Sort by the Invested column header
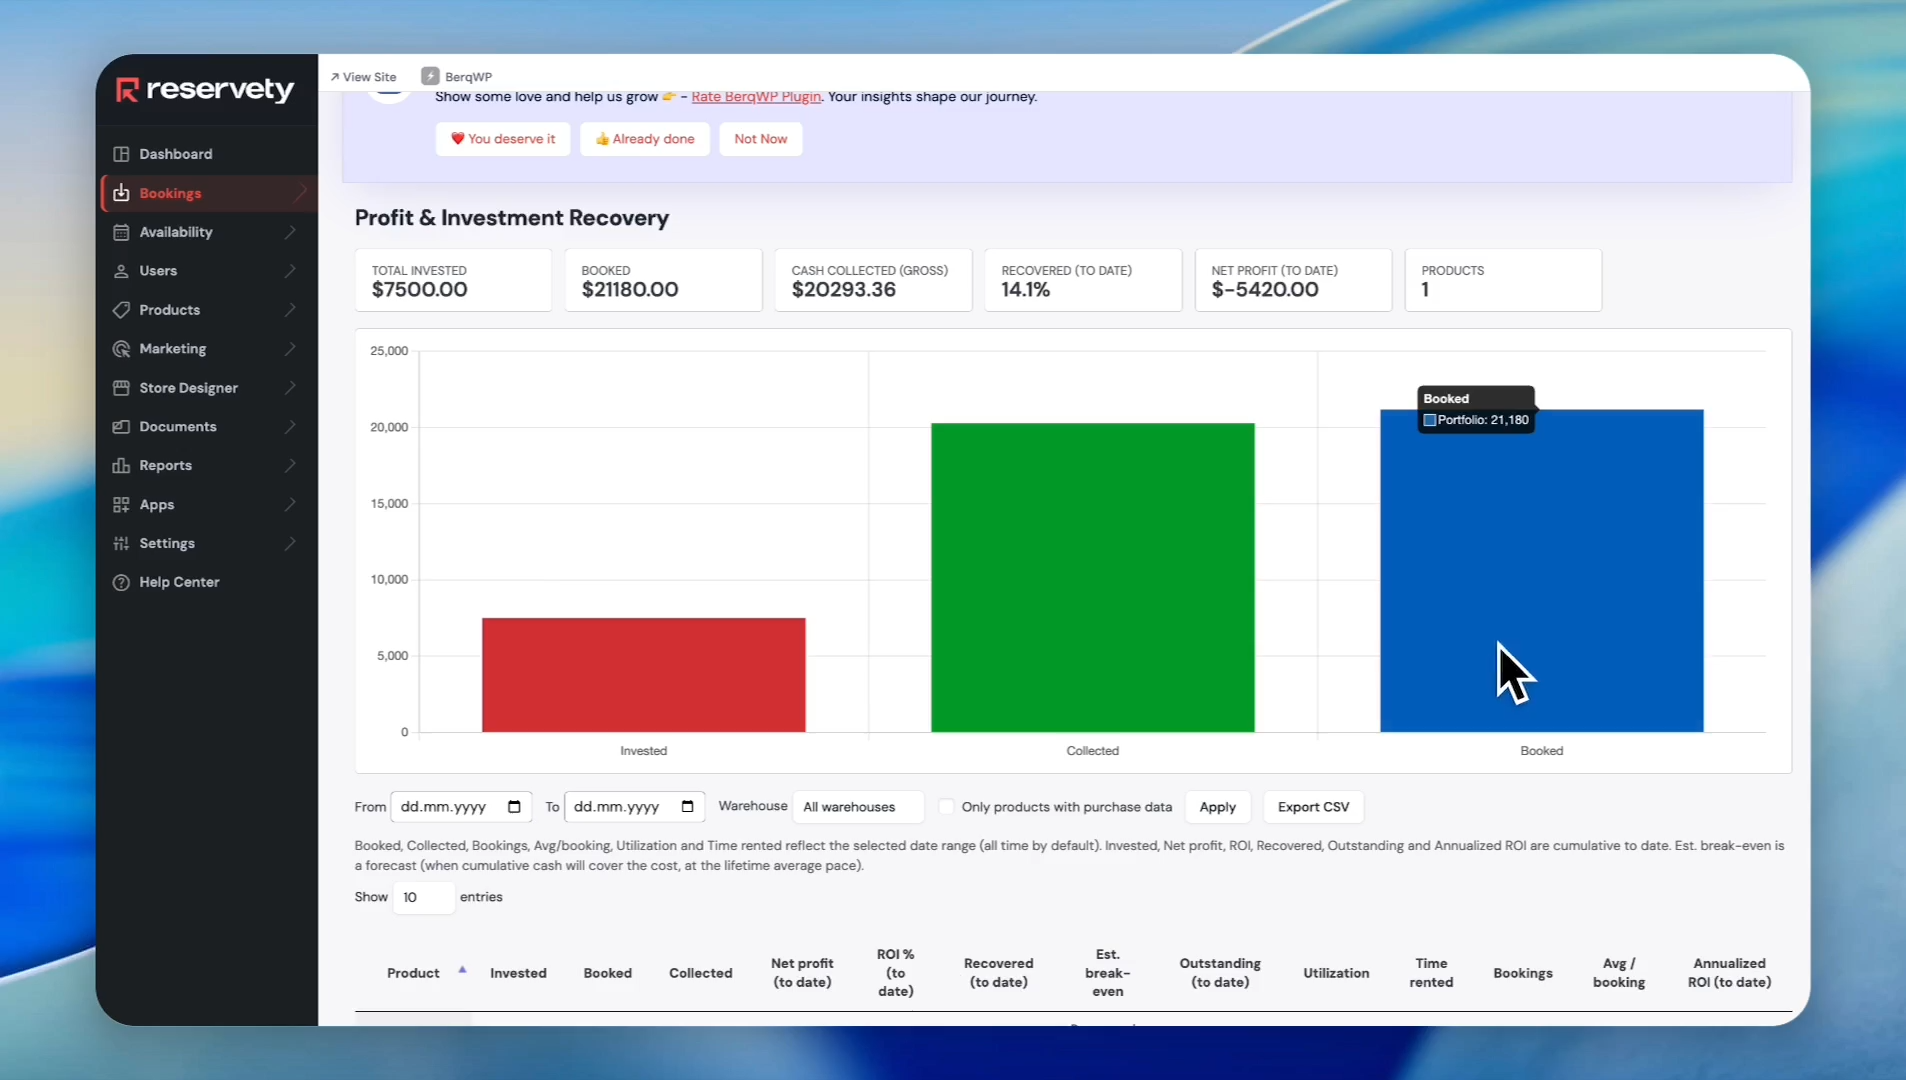 [518, 973]
